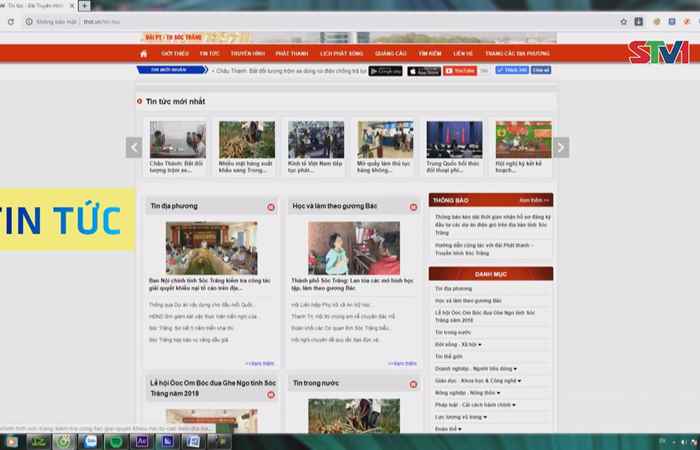
Task: Open 'Thành phố Sóc Trăng: Lan tỏa' article headline
Action: [x=353, y=284]
